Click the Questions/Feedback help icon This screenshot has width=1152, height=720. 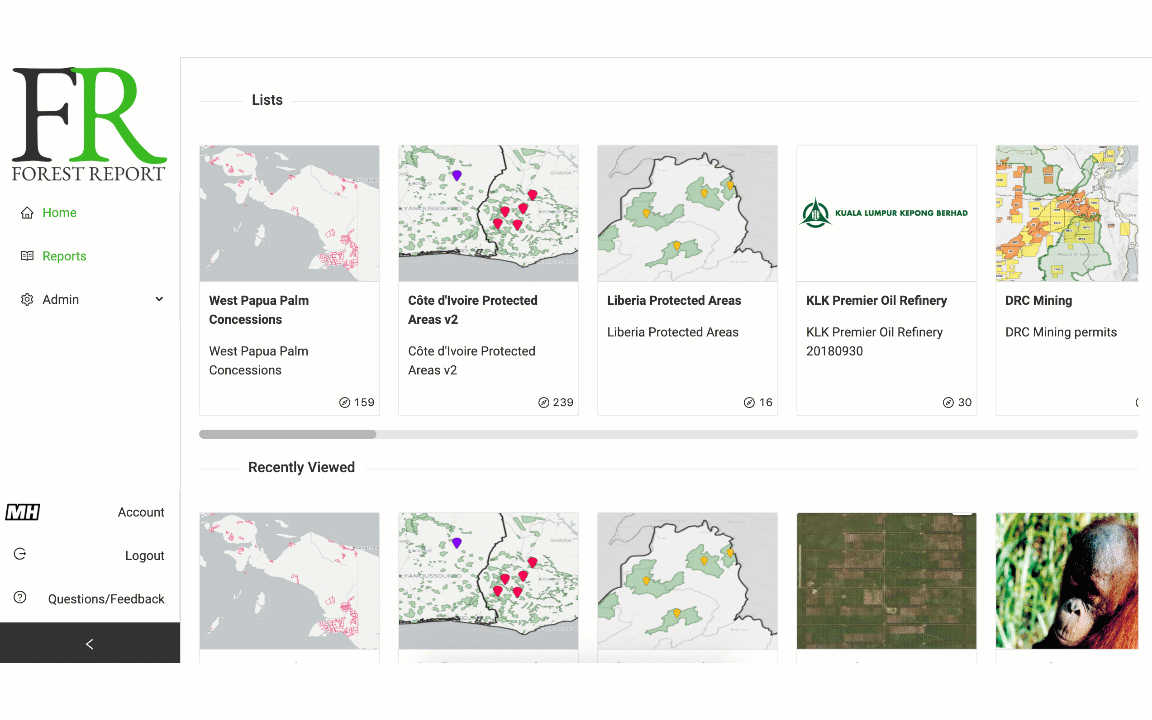pyautogui.click(x=20, y=598)
